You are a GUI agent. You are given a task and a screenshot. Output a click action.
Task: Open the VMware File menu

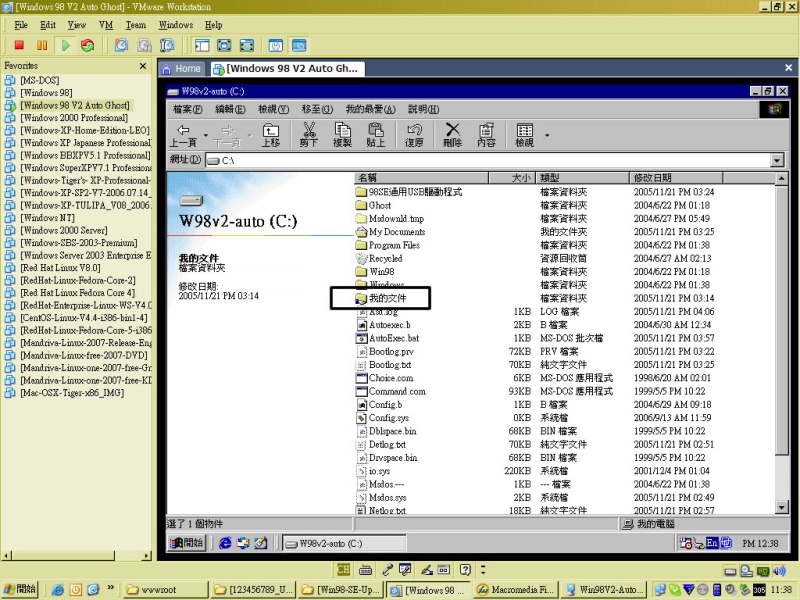[x=21, y=25]
